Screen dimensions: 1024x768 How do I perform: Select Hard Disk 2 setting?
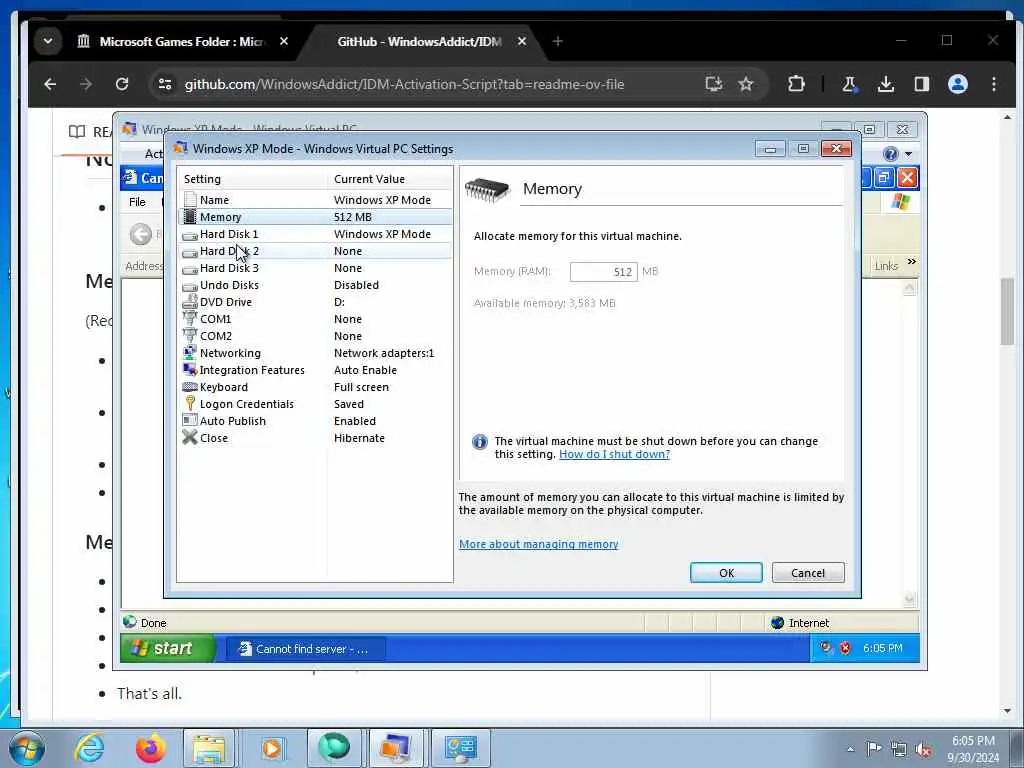click(315, 251)
